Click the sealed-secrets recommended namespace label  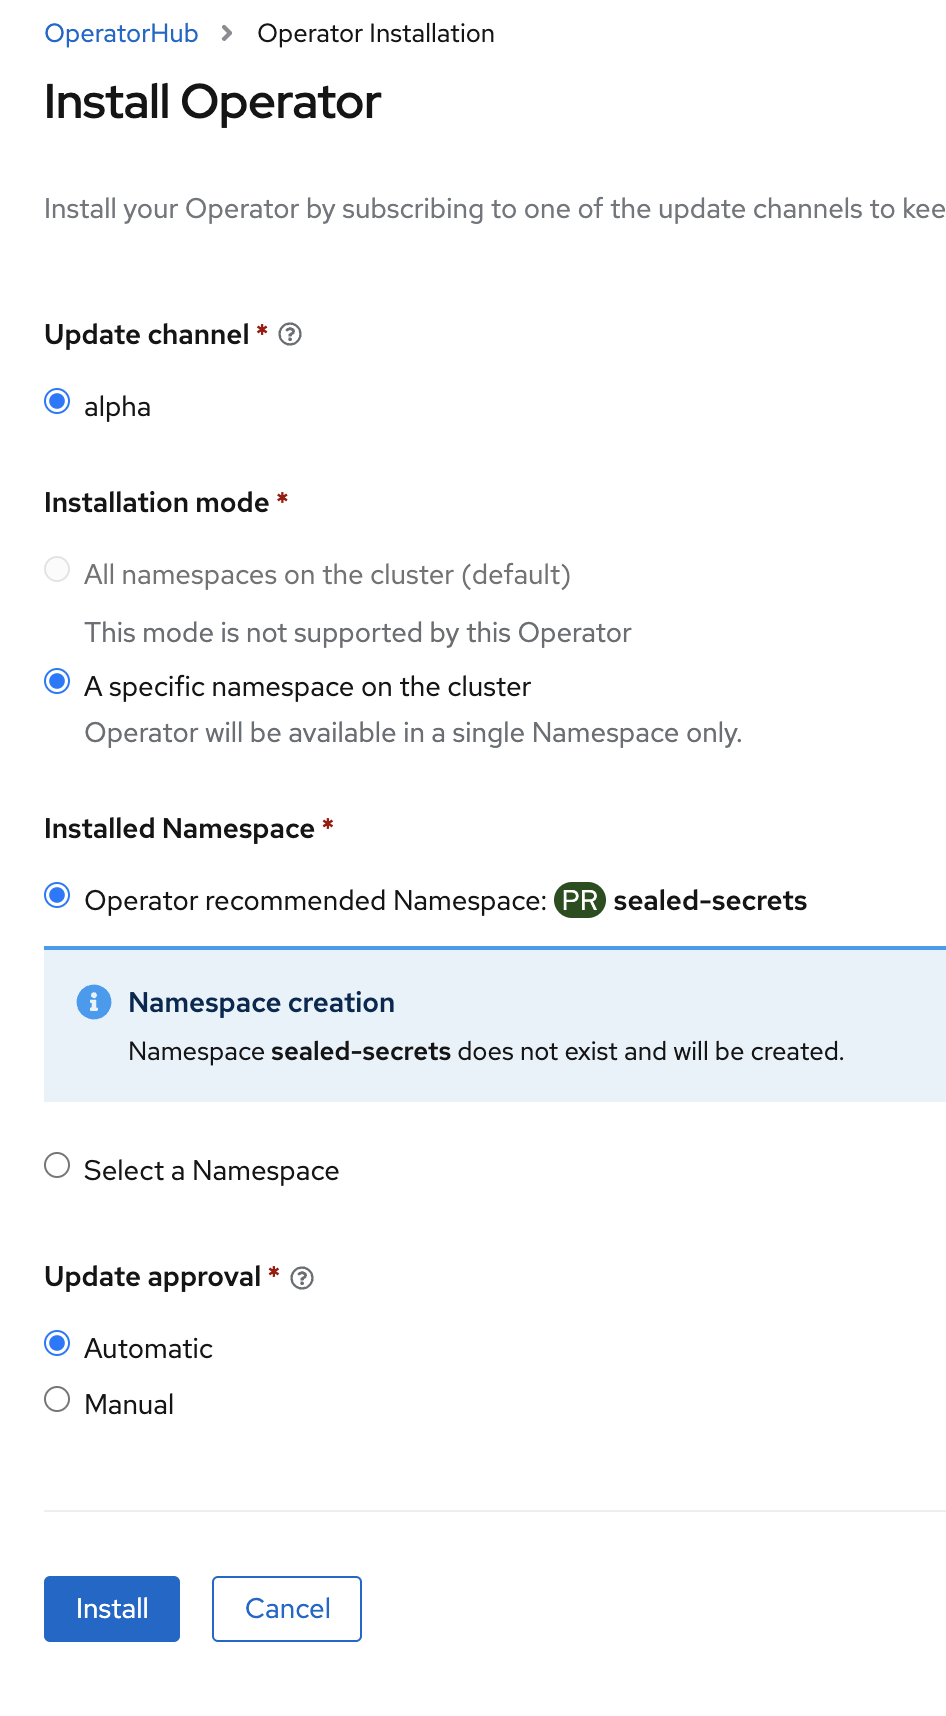tap(710, 900)
